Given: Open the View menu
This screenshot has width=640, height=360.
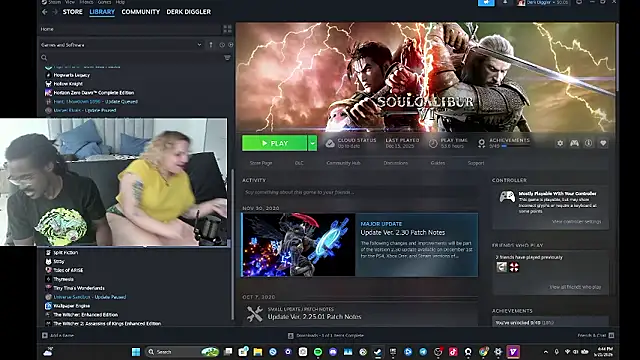Looking at the screenshot, I should [x=70, y=2].
